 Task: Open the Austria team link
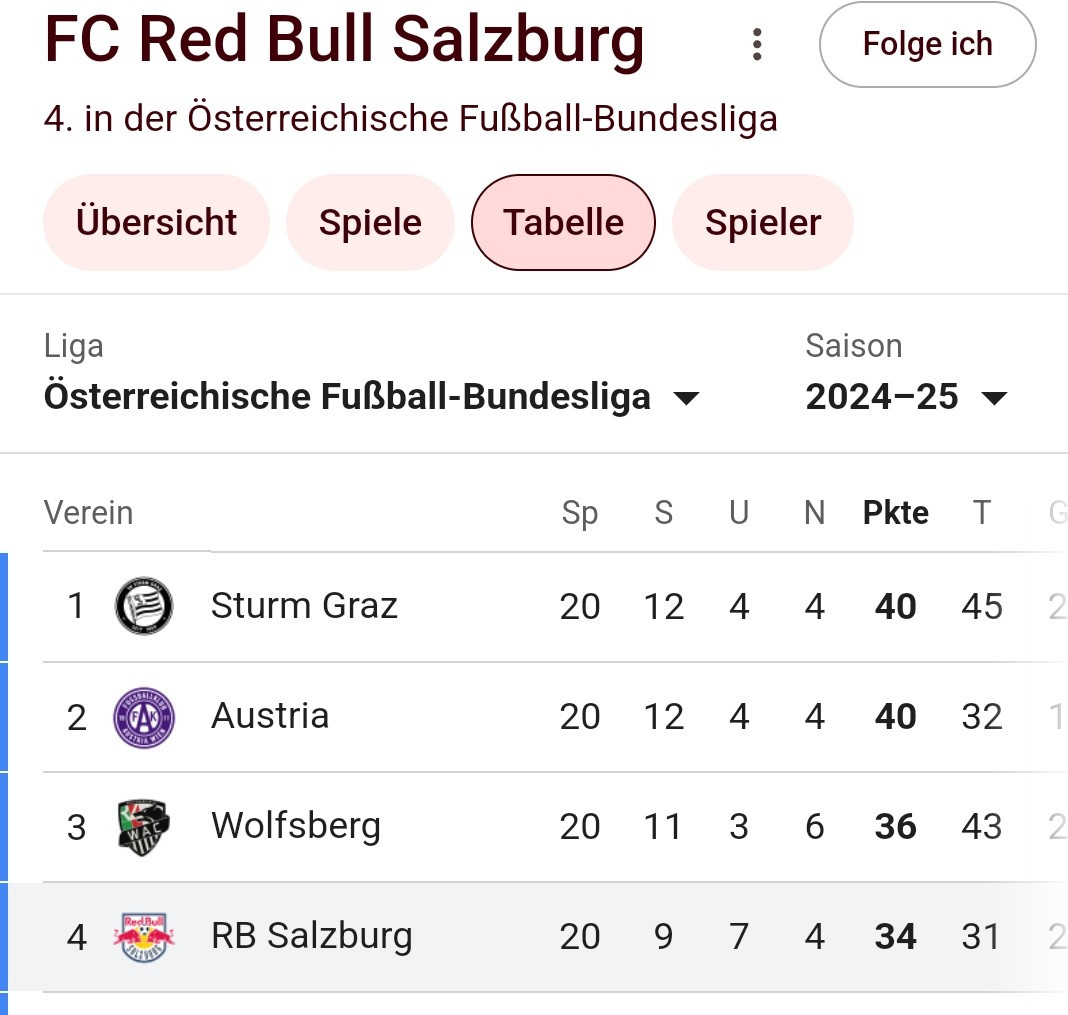(x=270, y=716)
